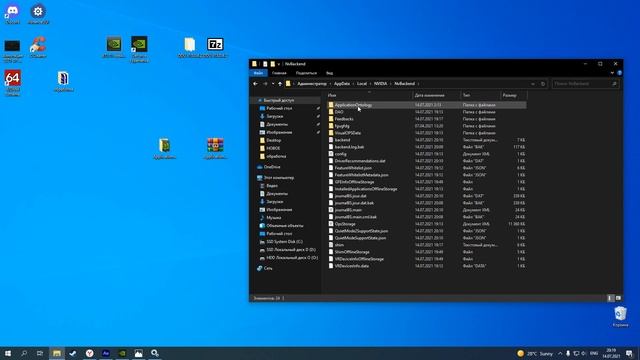The height and width of the screenshot is (360, 640).
Task: Go up one folder level in Explorer
Action: pos(280,84)
